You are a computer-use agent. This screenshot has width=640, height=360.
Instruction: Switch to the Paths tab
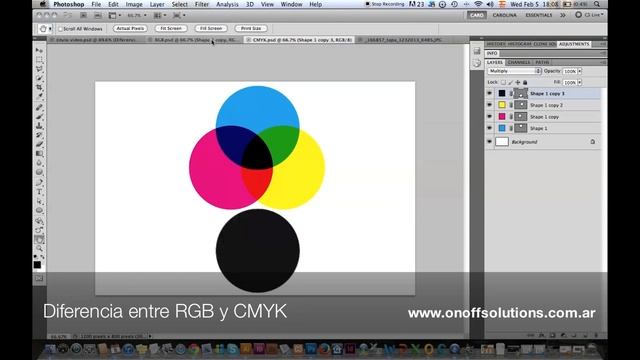click(x=542, y=62)
